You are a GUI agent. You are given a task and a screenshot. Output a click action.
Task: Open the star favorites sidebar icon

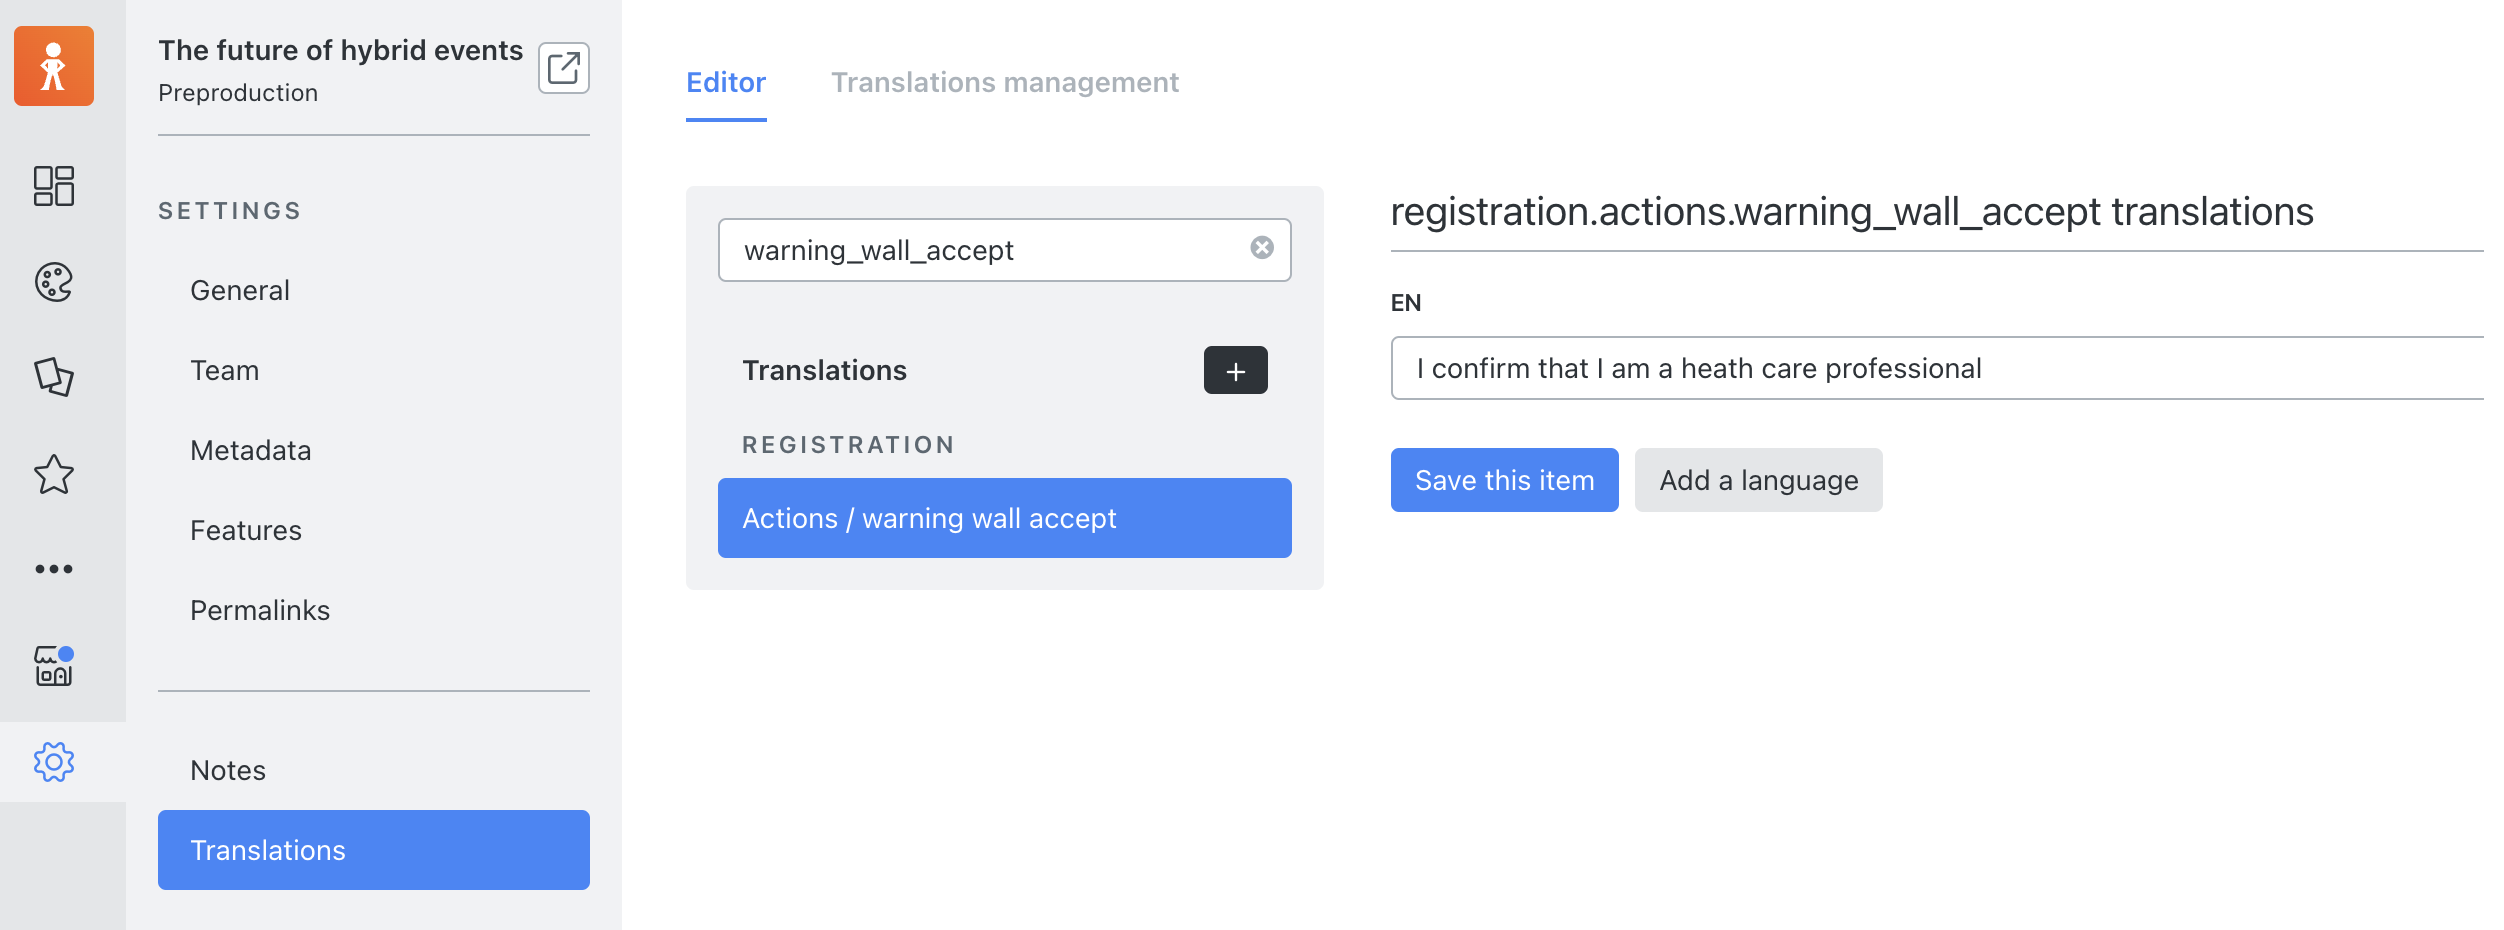[x=54, y=474]
